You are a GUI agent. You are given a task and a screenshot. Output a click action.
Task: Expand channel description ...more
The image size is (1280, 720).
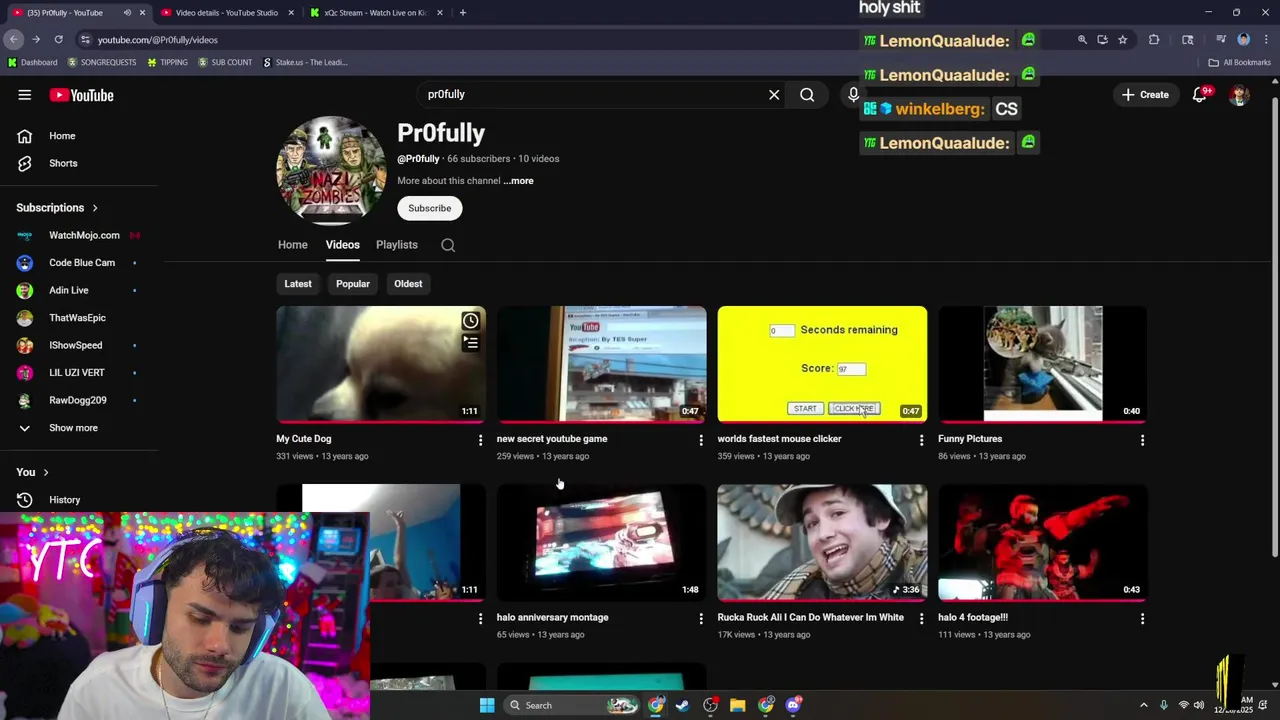(518, 181)
